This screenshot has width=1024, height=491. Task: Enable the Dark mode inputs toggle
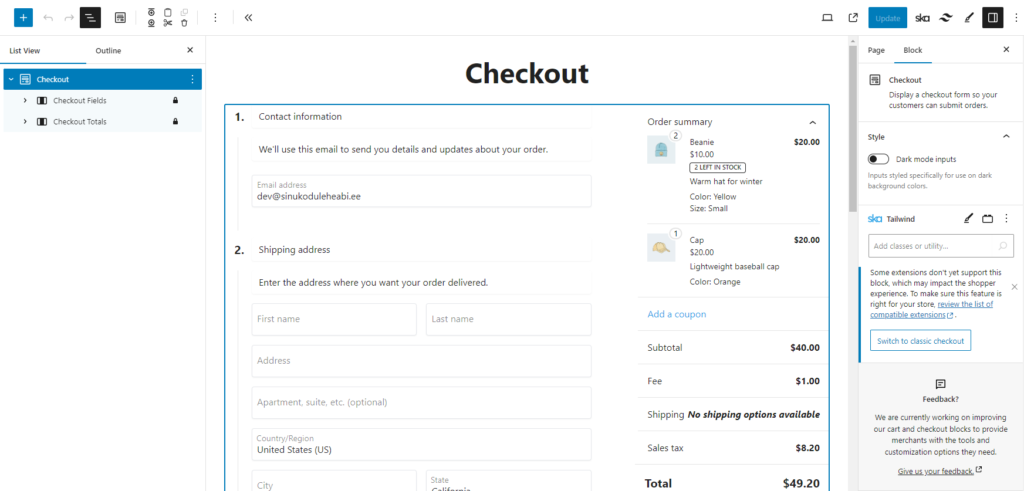pos(879,159)
